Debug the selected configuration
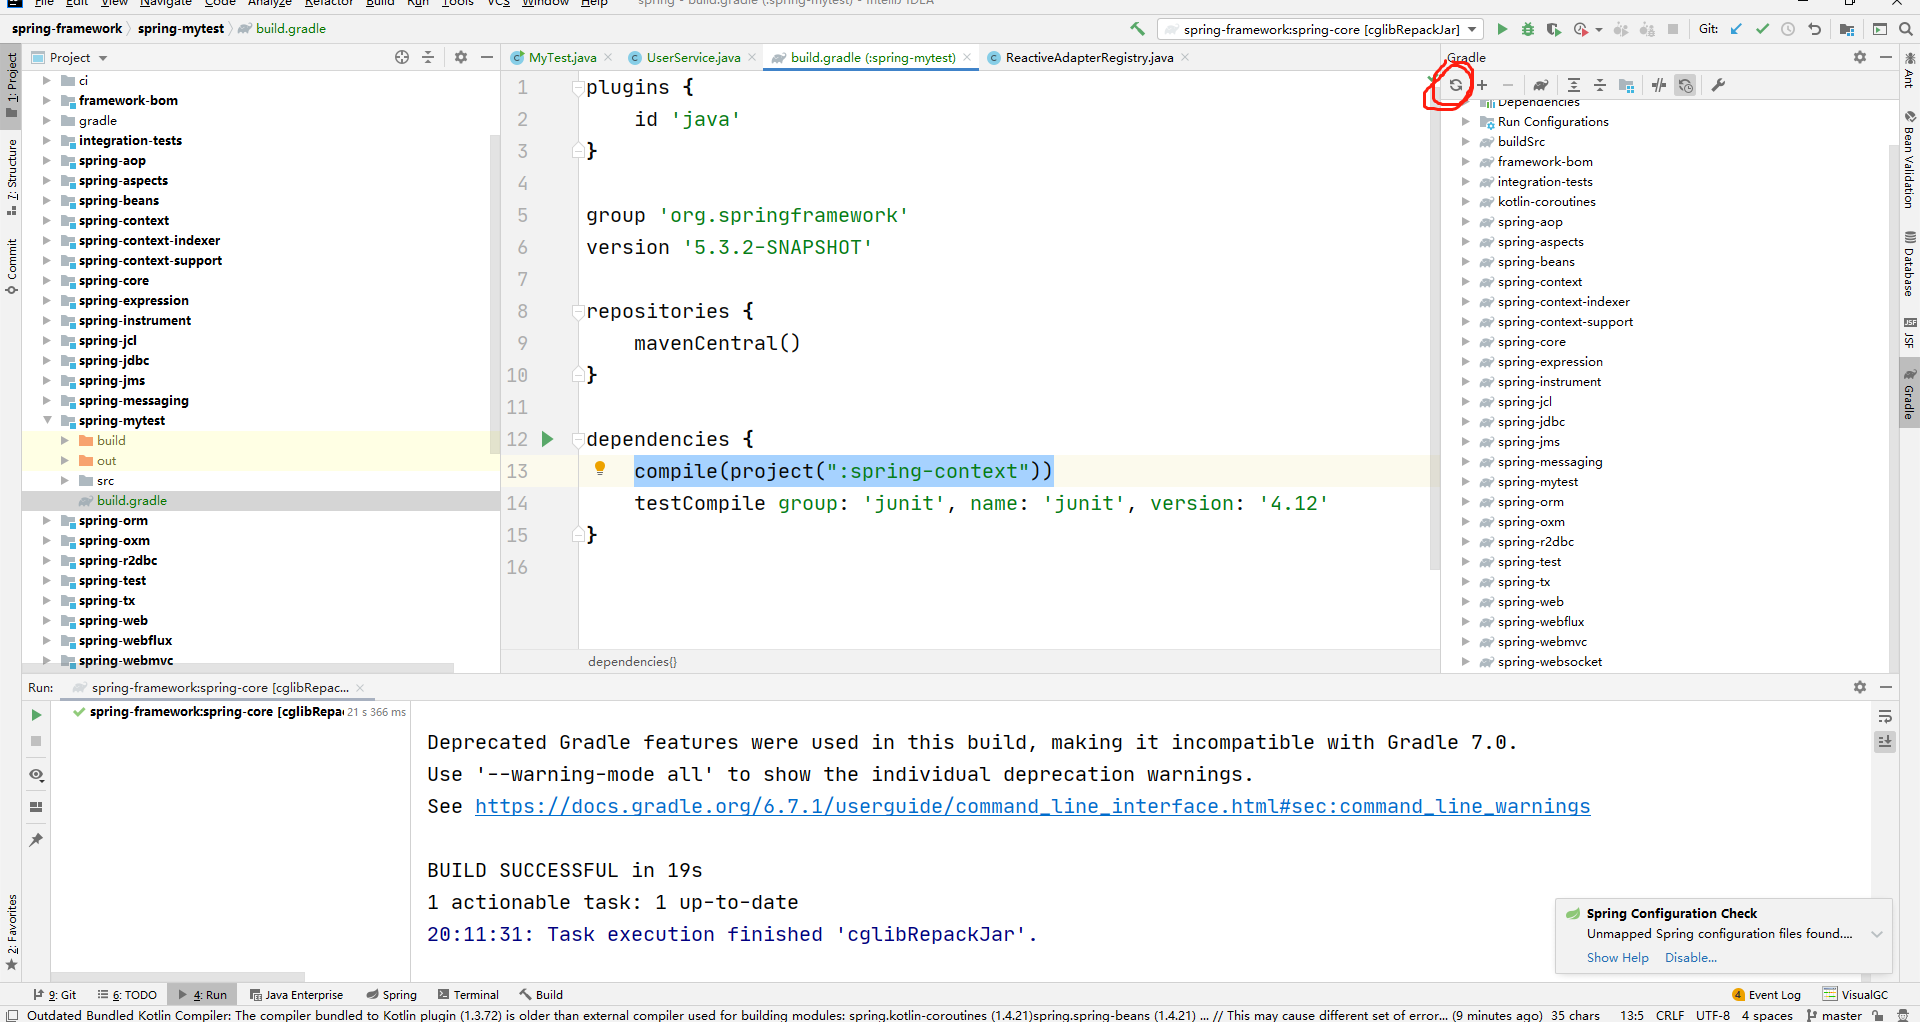The image size is (1920, 1022). pyautogui.click(x=1528, y=29)
